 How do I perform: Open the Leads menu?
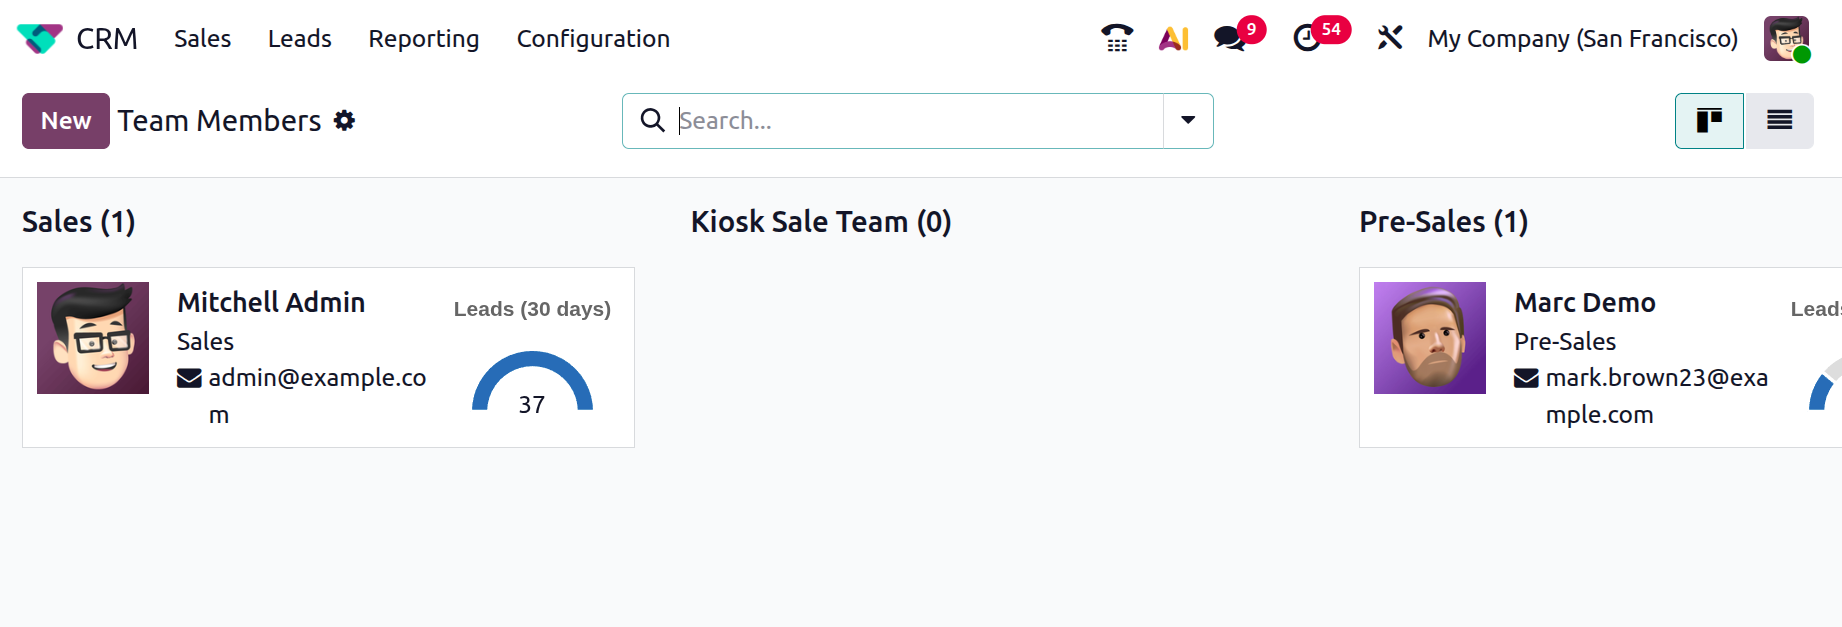(299, 39)
